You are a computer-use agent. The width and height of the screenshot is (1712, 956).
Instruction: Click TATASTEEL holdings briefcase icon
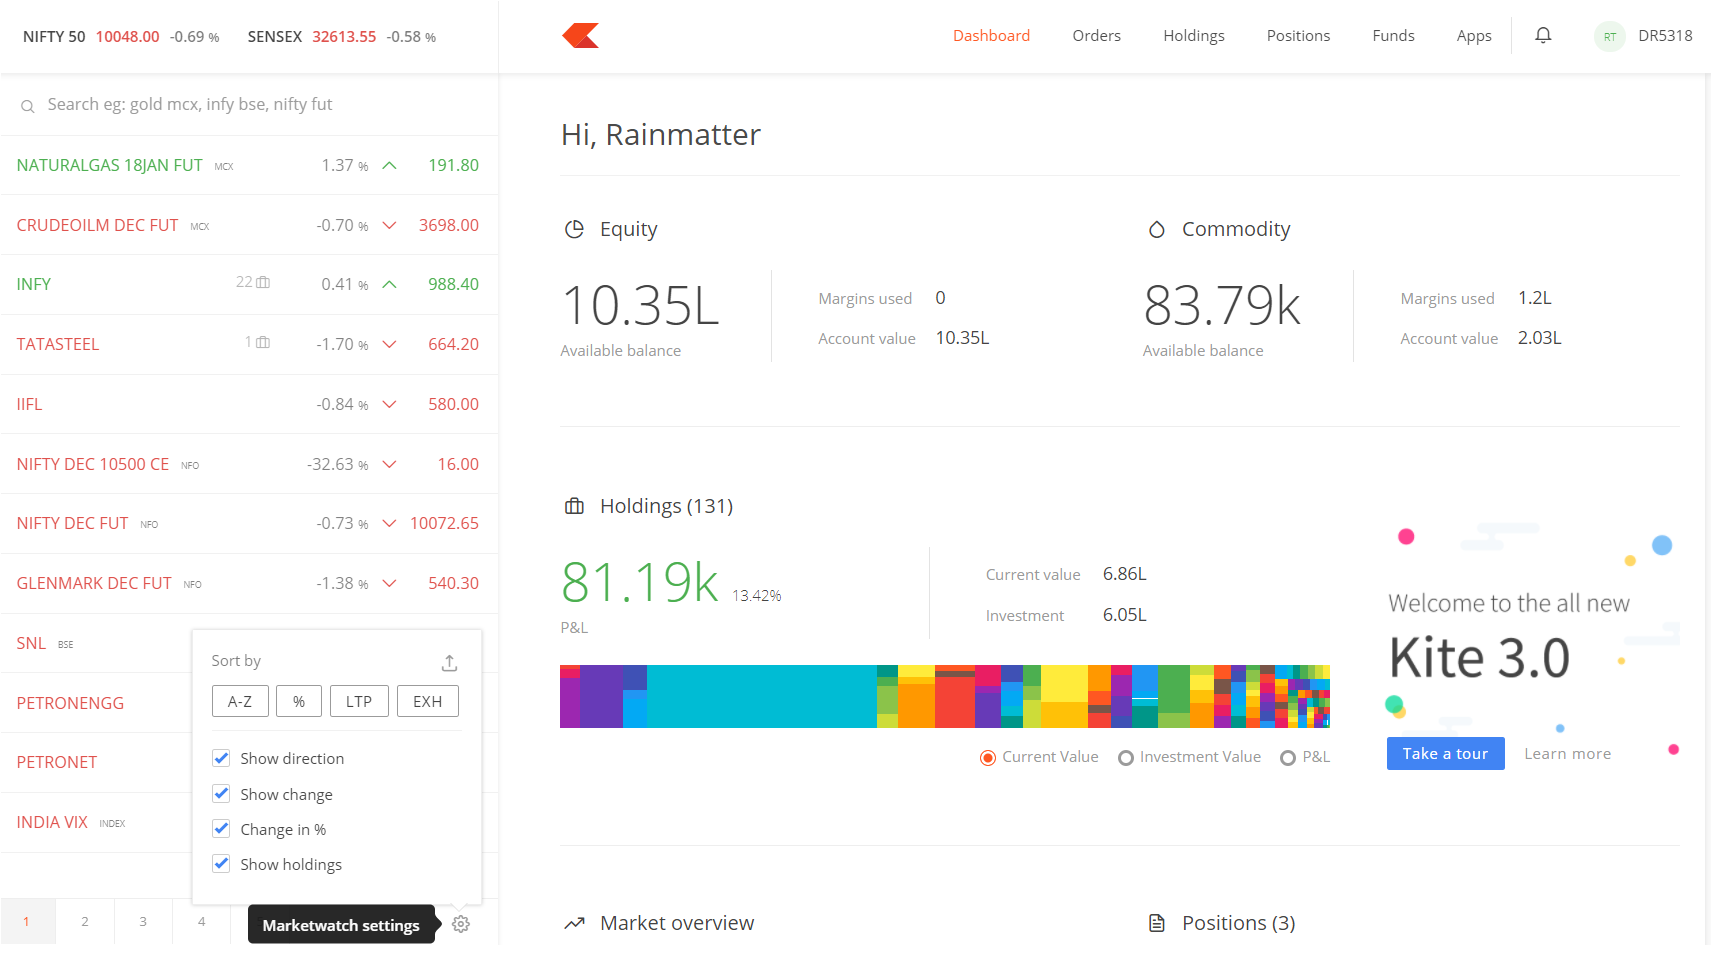[263, 342]
